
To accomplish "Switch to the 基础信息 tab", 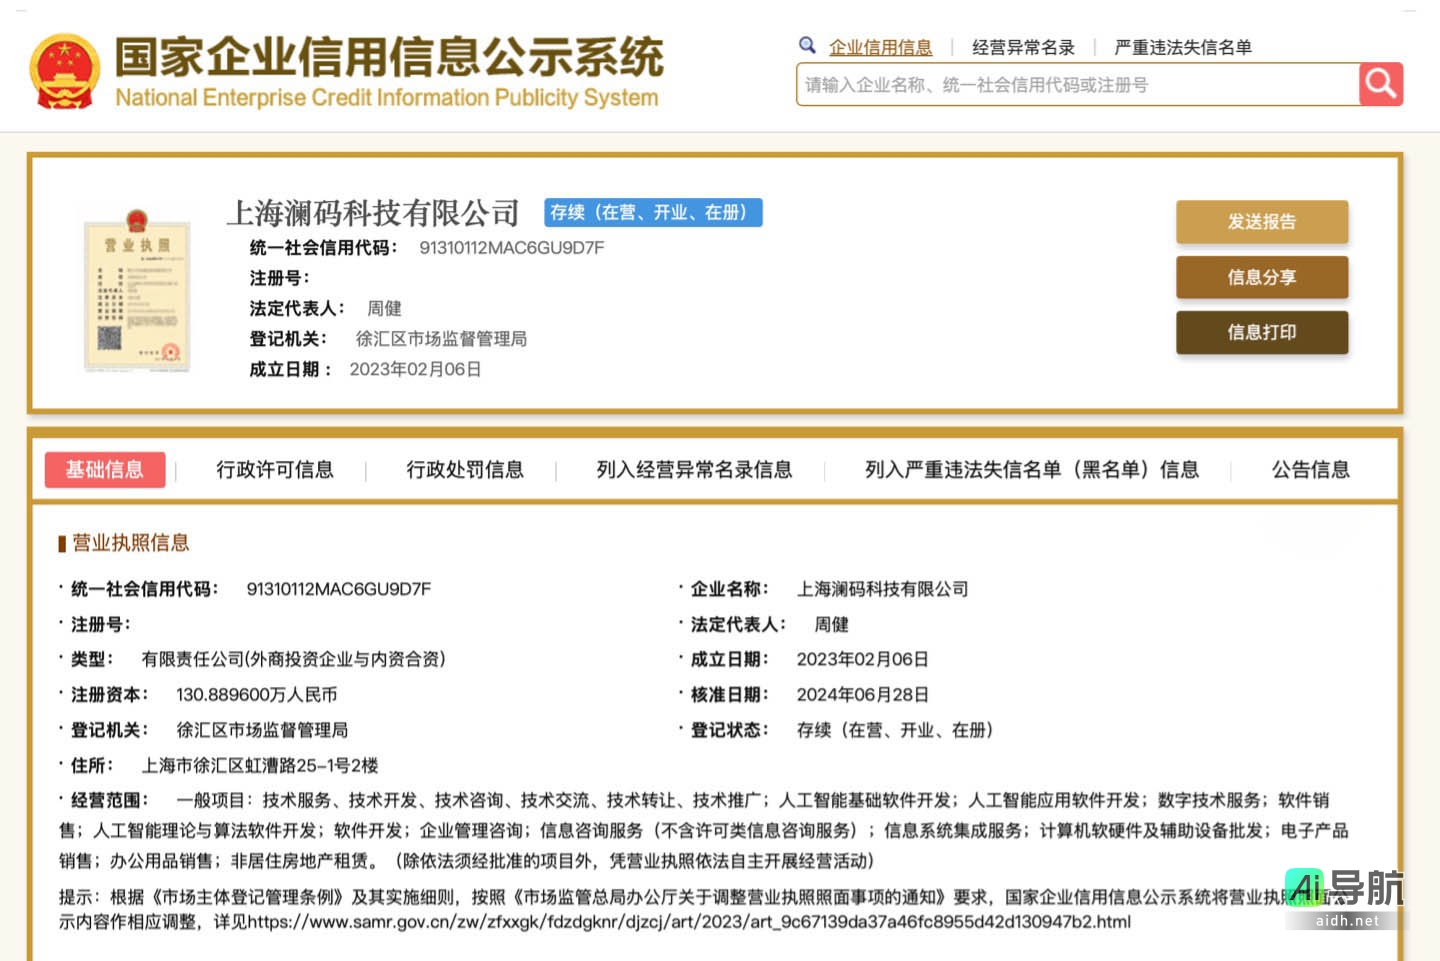I will [105, 469].
